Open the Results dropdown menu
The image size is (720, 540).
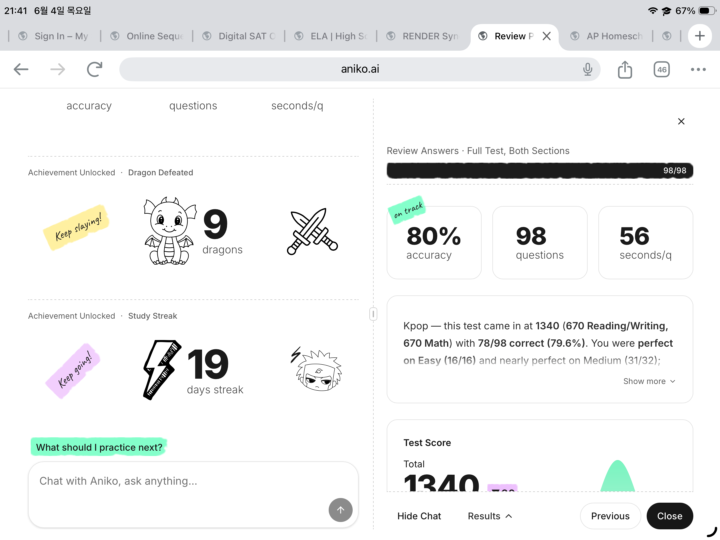(489, 516)
